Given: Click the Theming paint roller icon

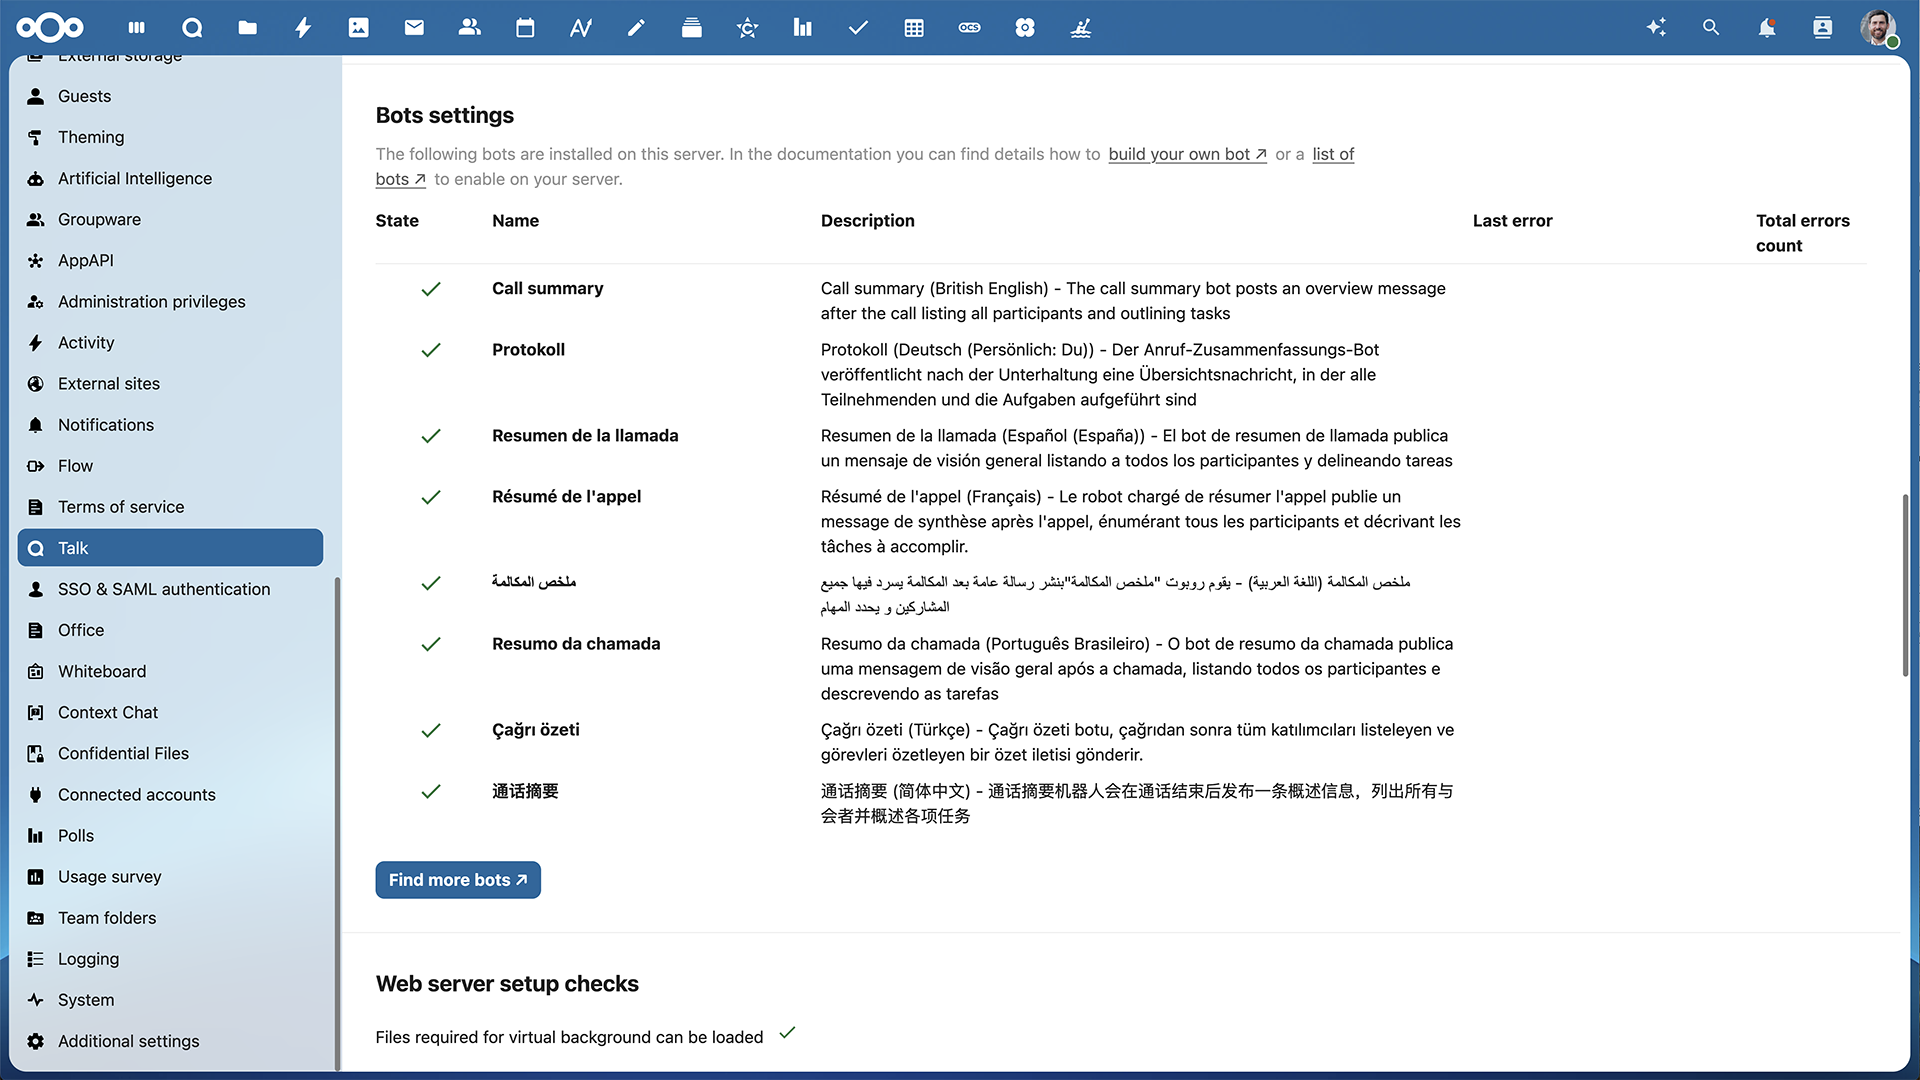Looking at the screenshot, I should point(36,137).
